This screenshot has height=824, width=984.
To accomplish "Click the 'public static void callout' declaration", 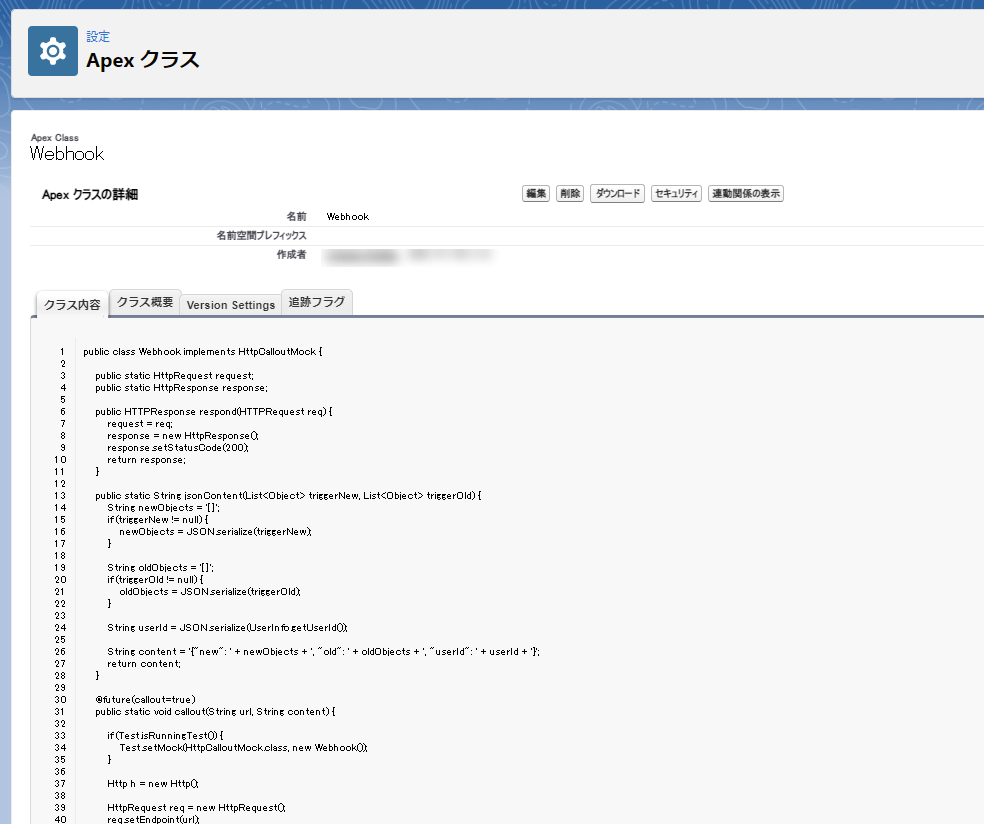I will pyautogui.click(x=215, y=712).
